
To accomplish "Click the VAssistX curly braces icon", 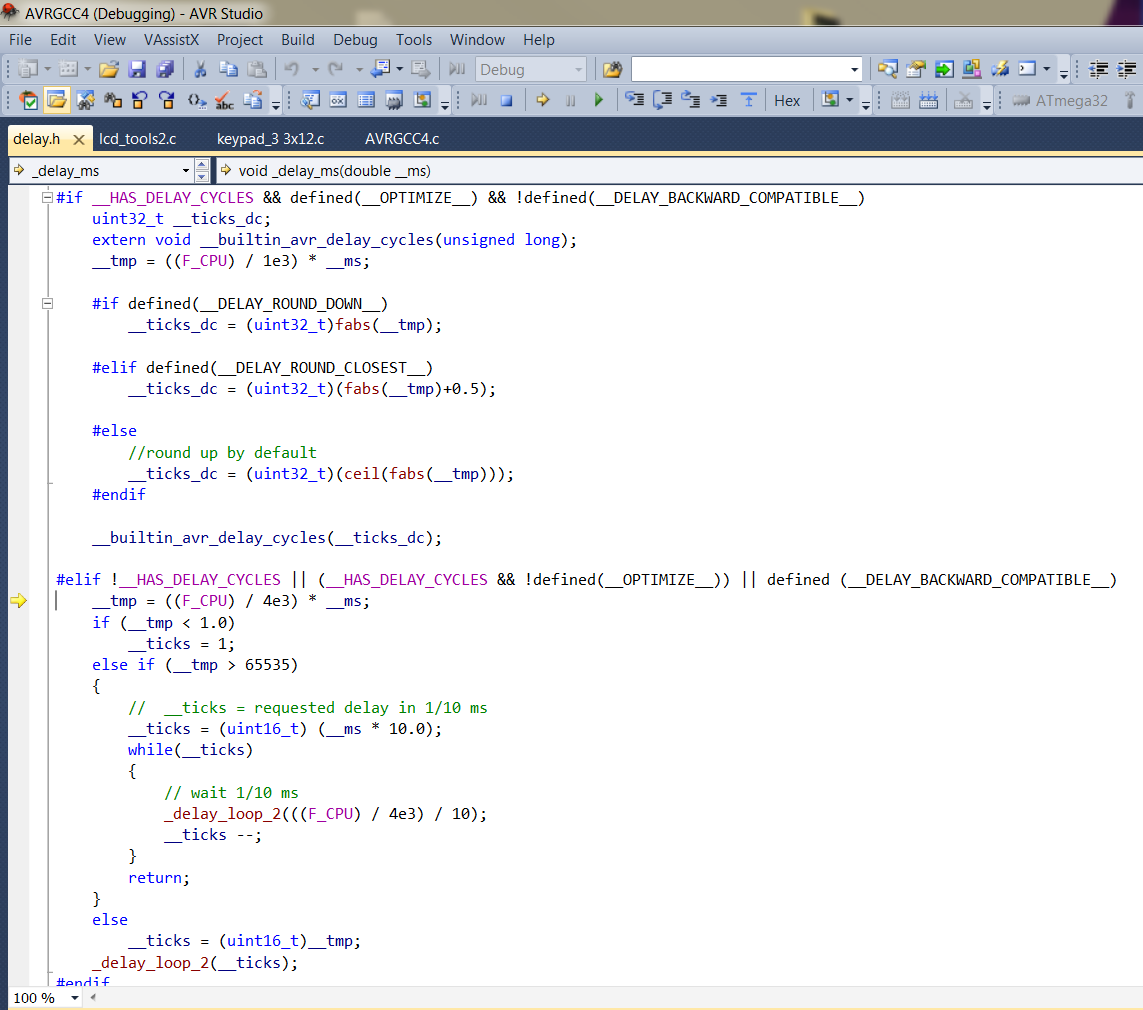I will click(x=196, y=101).
